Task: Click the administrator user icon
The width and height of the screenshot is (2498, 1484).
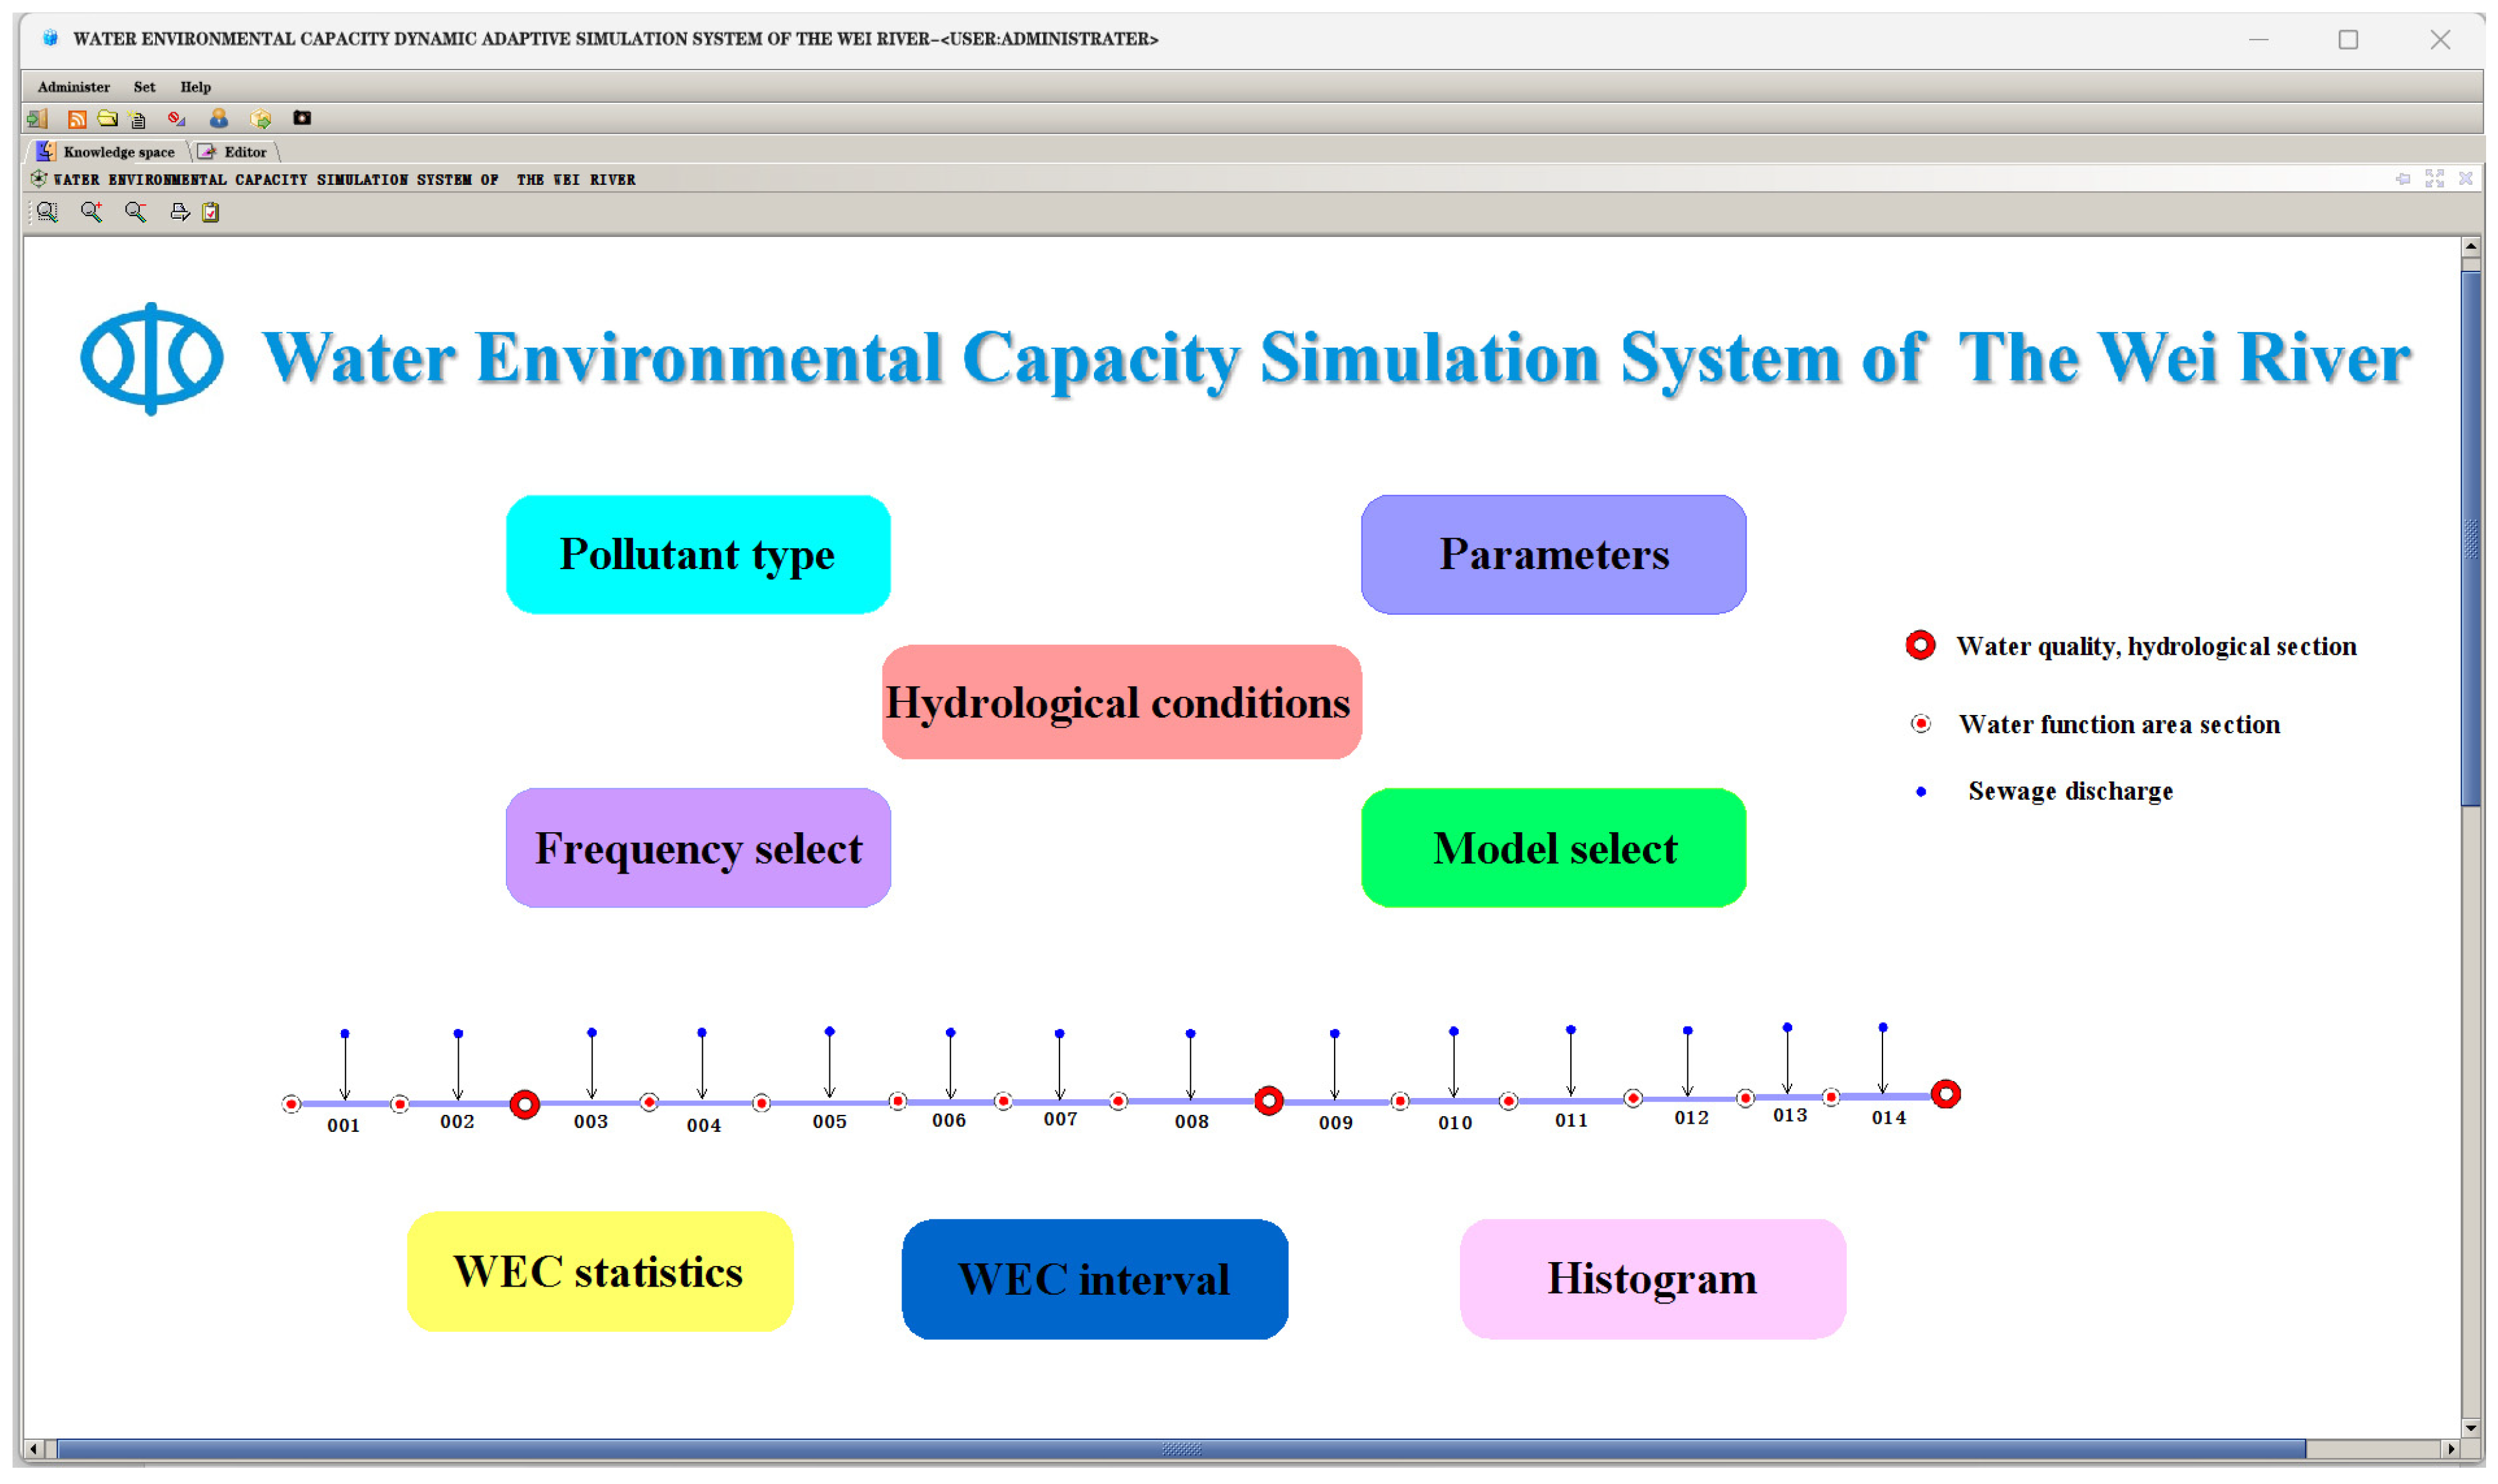Action: (x=219, y=119)
